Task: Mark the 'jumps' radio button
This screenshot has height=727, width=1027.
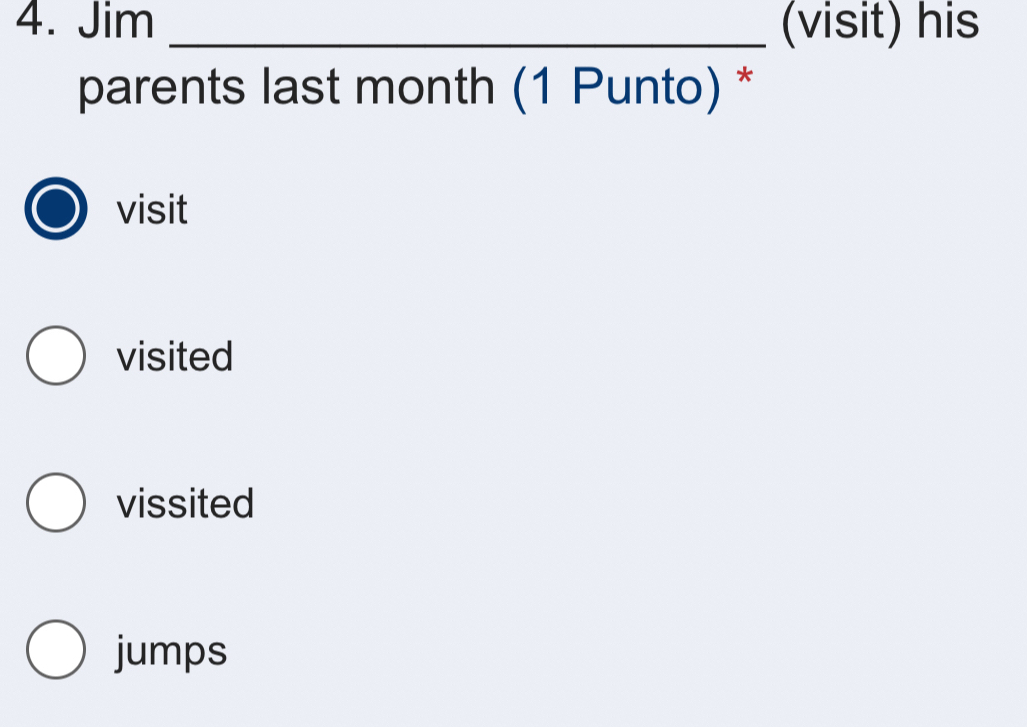Action: tap(56, 650)
